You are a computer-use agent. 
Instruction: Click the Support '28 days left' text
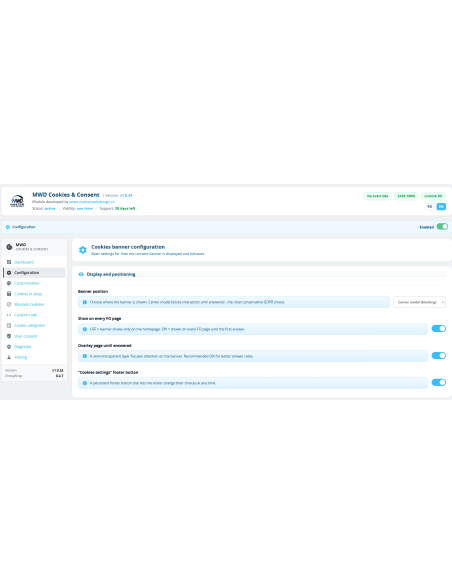coord(125,209)
